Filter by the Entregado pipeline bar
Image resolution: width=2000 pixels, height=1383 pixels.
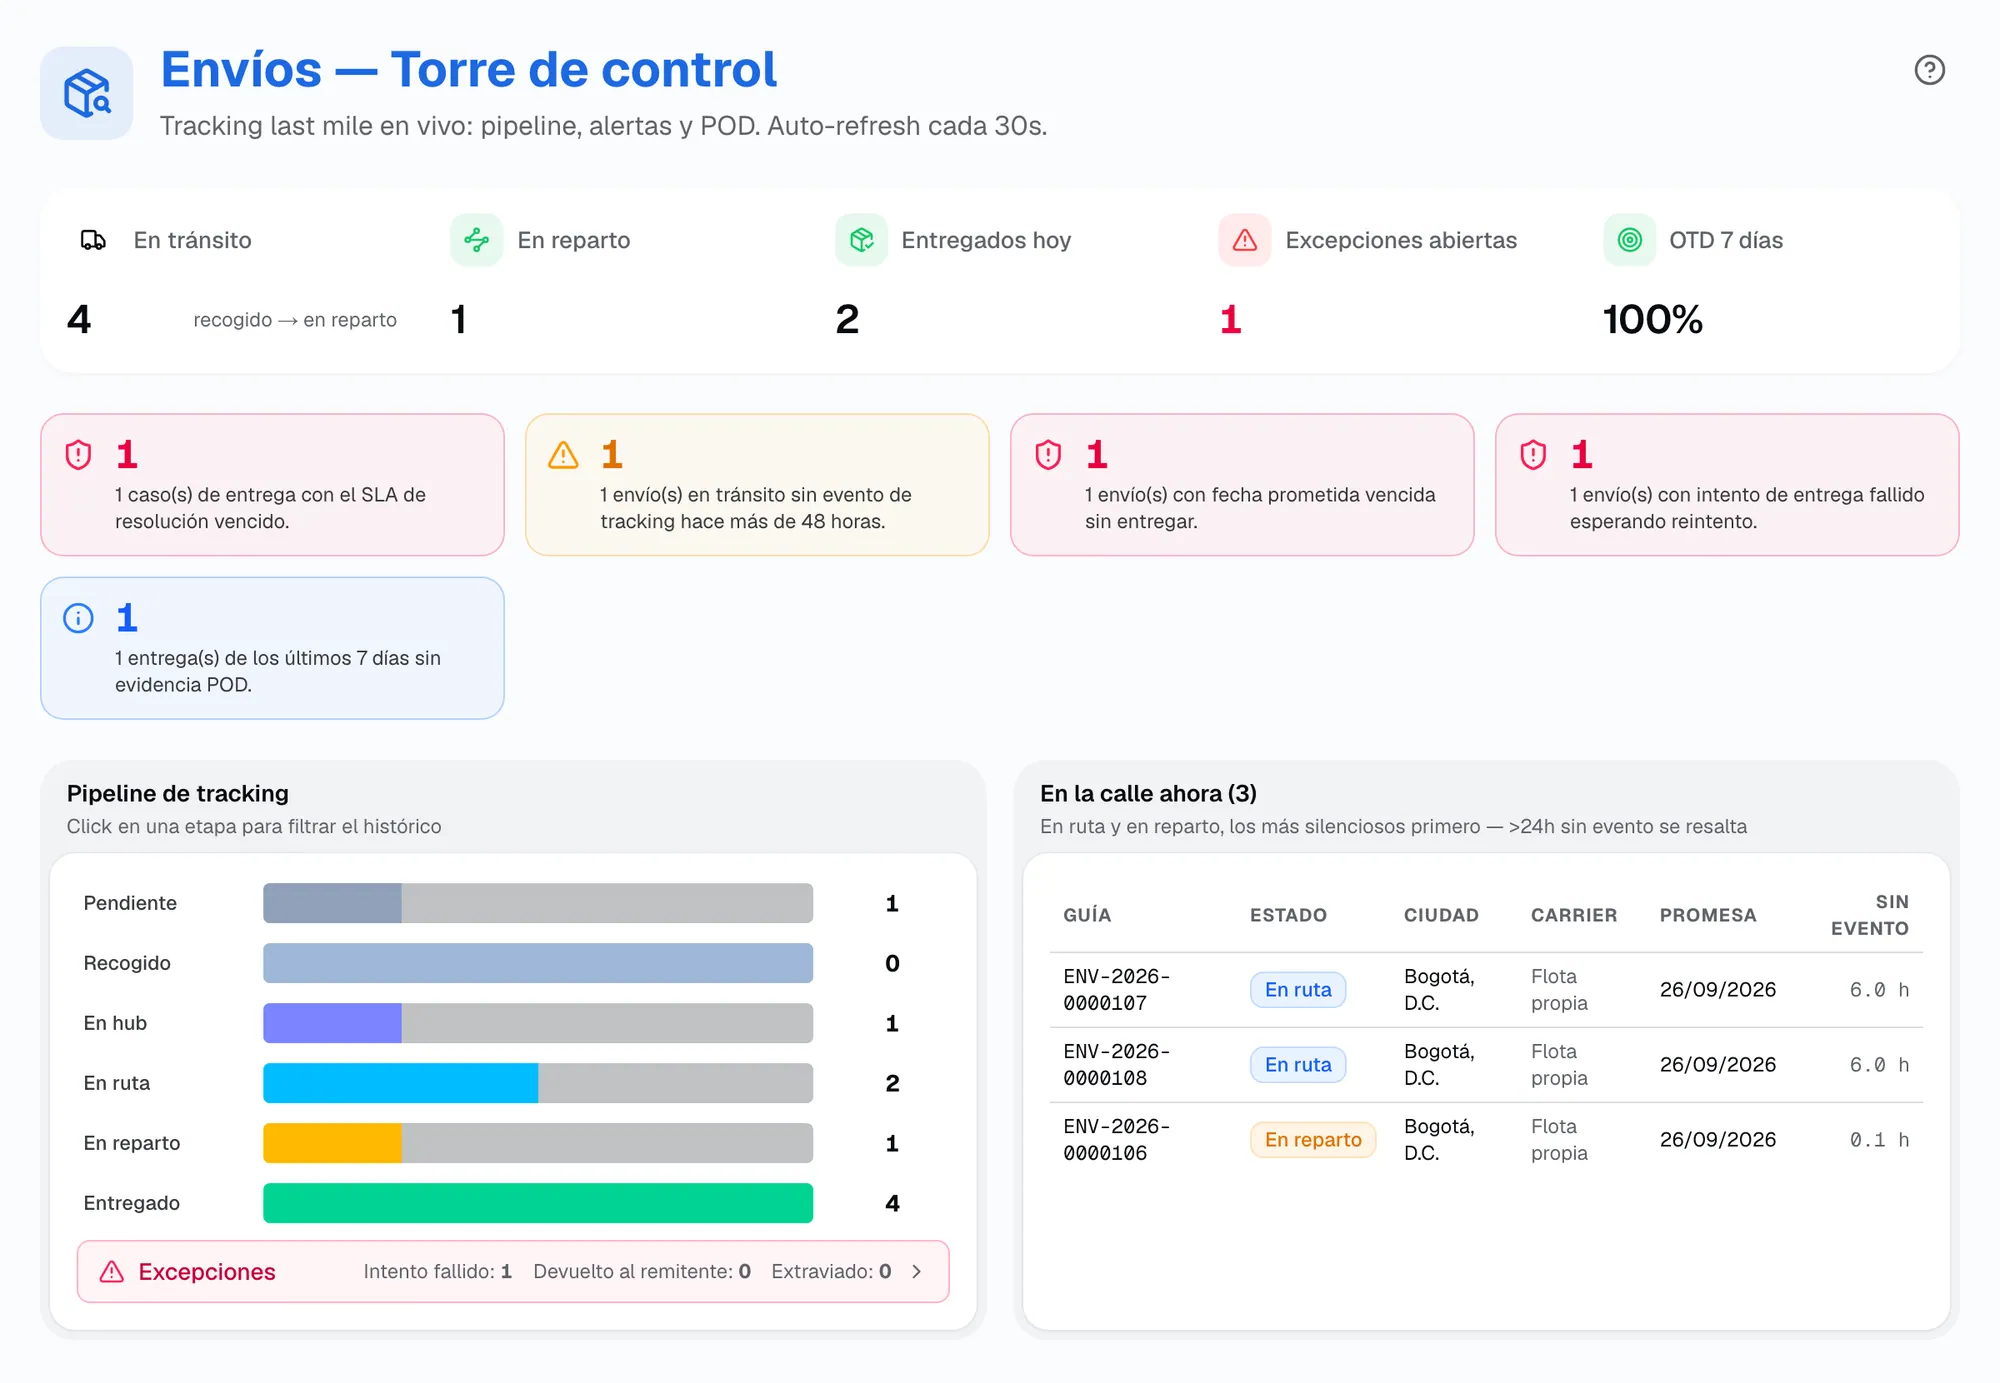click(x=538, y=1203)
